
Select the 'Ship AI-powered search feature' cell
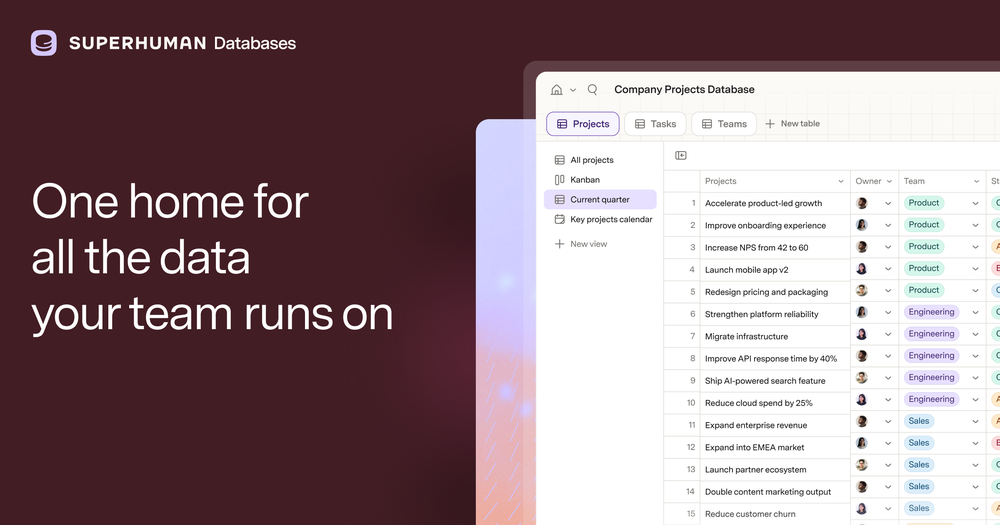coord(775,381)
